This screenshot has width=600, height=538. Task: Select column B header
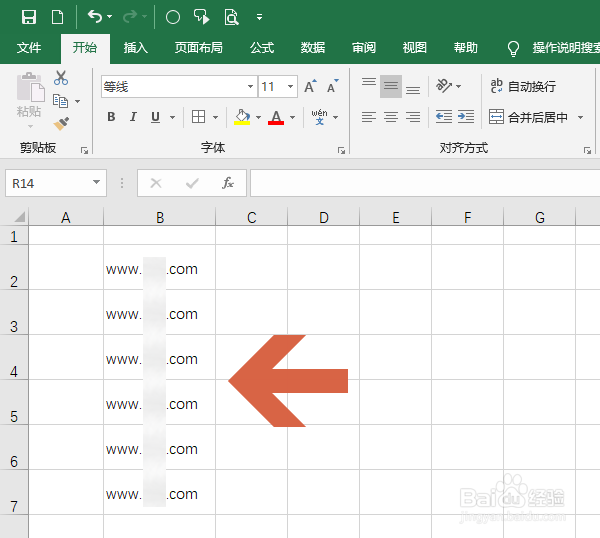pyautogui.click(x=160, y=217)
